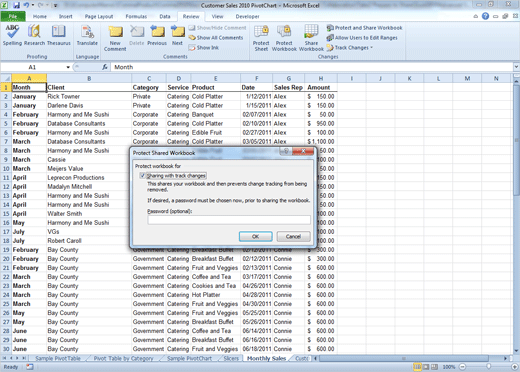Toggle Sharing with track changes checkbox
Screen dimensions: 520x372
tap(143, 176)
